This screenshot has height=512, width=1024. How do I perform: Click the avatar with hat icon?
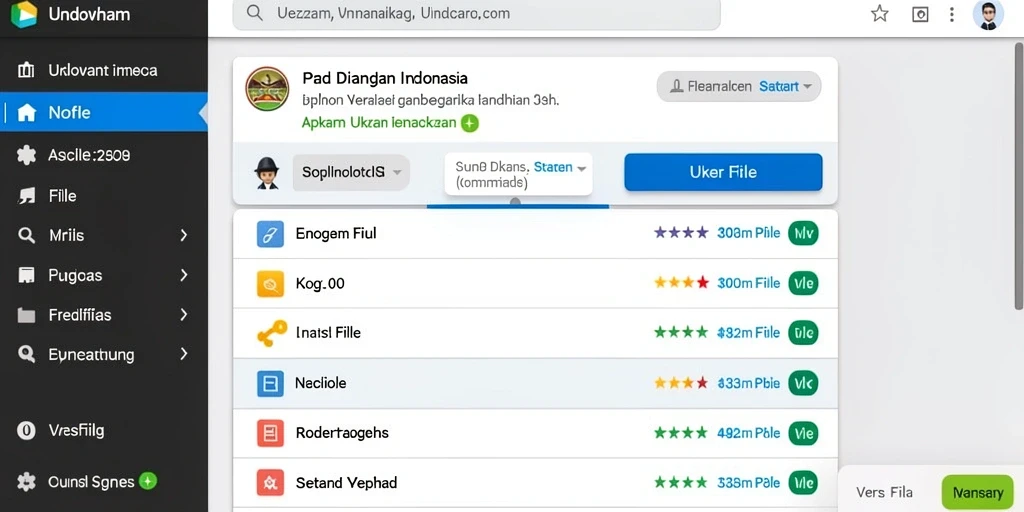266,173
